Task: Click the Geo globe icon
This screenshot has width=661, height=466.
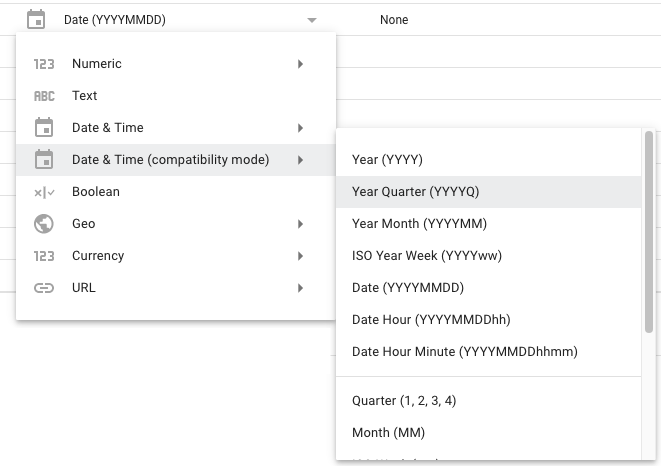Action: tap(44, 224)
